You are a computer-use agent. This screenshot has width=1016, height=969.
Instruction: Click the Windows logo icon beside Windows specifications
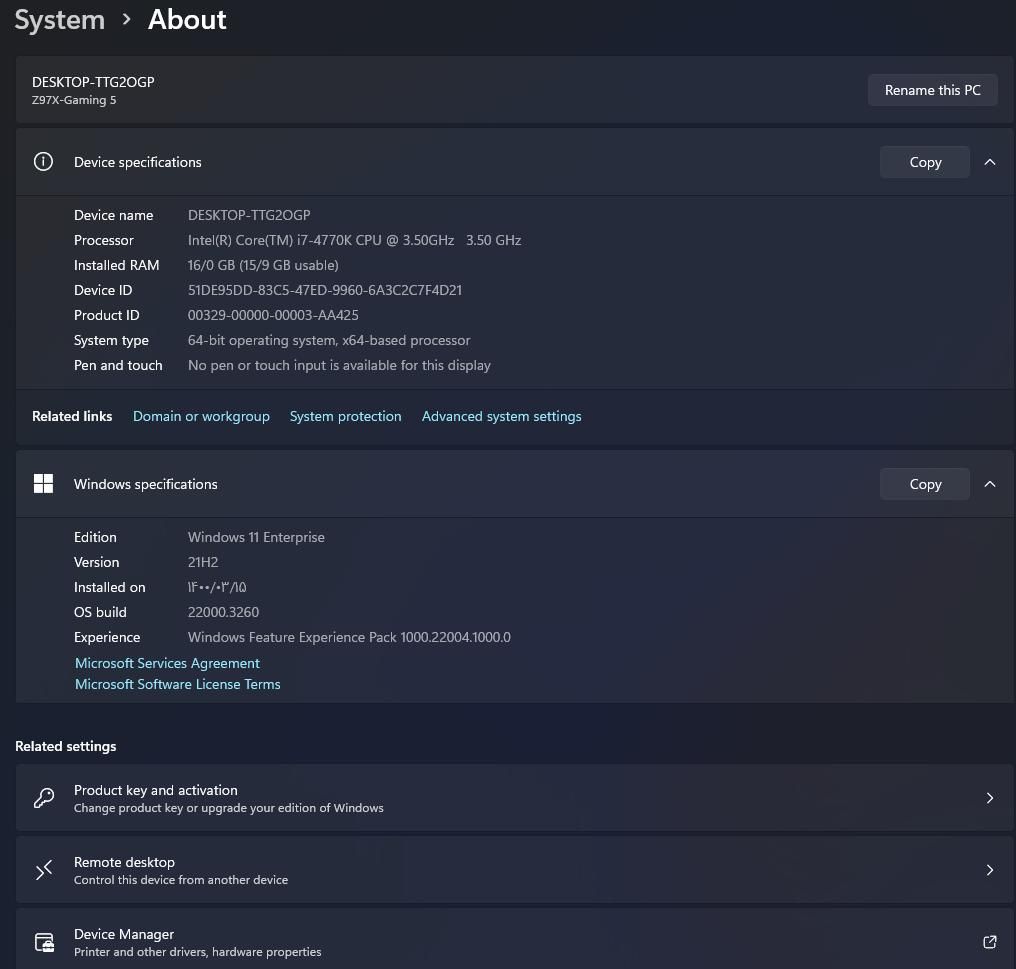tap(43, 484)
